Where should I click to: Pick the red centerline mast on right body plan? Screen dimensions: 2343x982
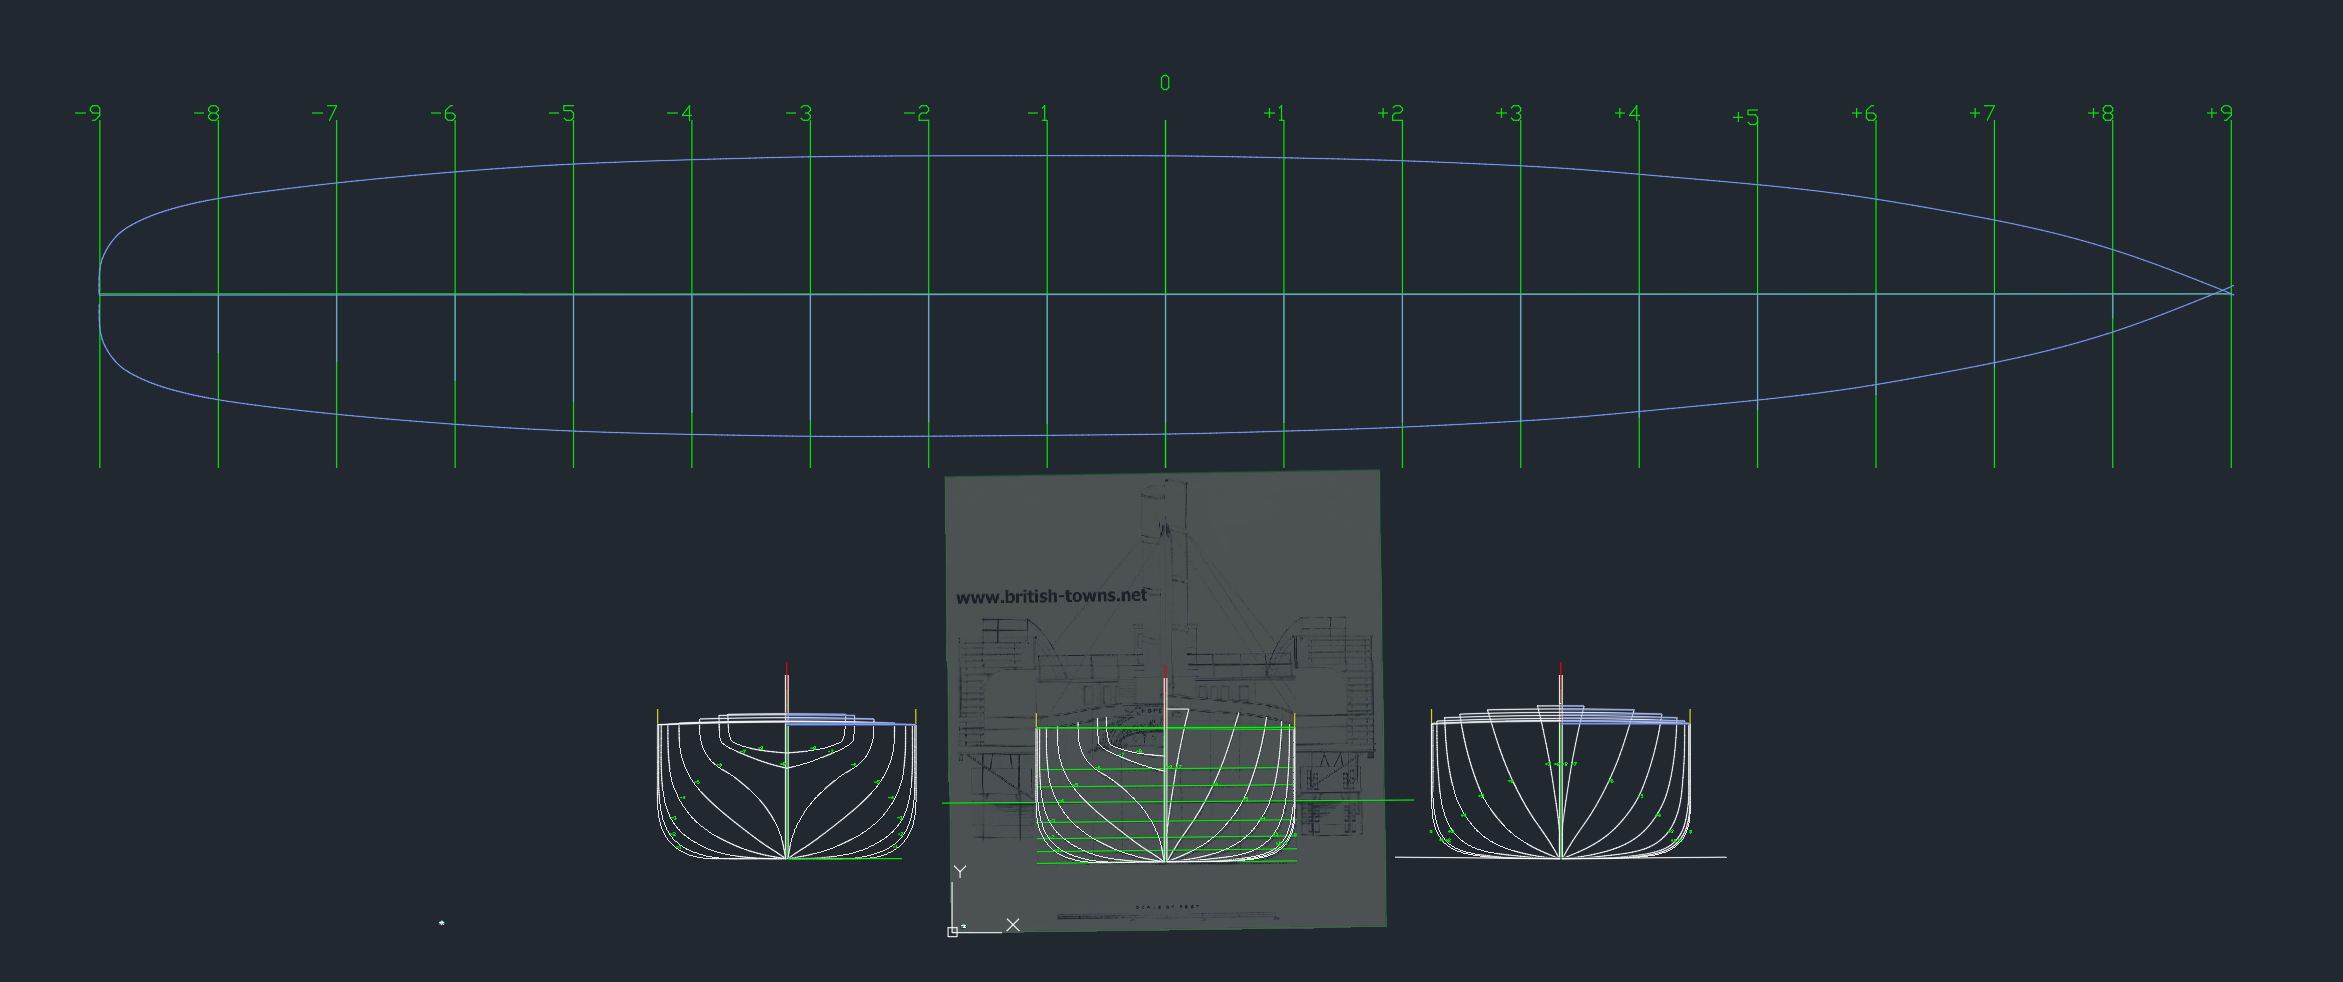(1561, 668)
